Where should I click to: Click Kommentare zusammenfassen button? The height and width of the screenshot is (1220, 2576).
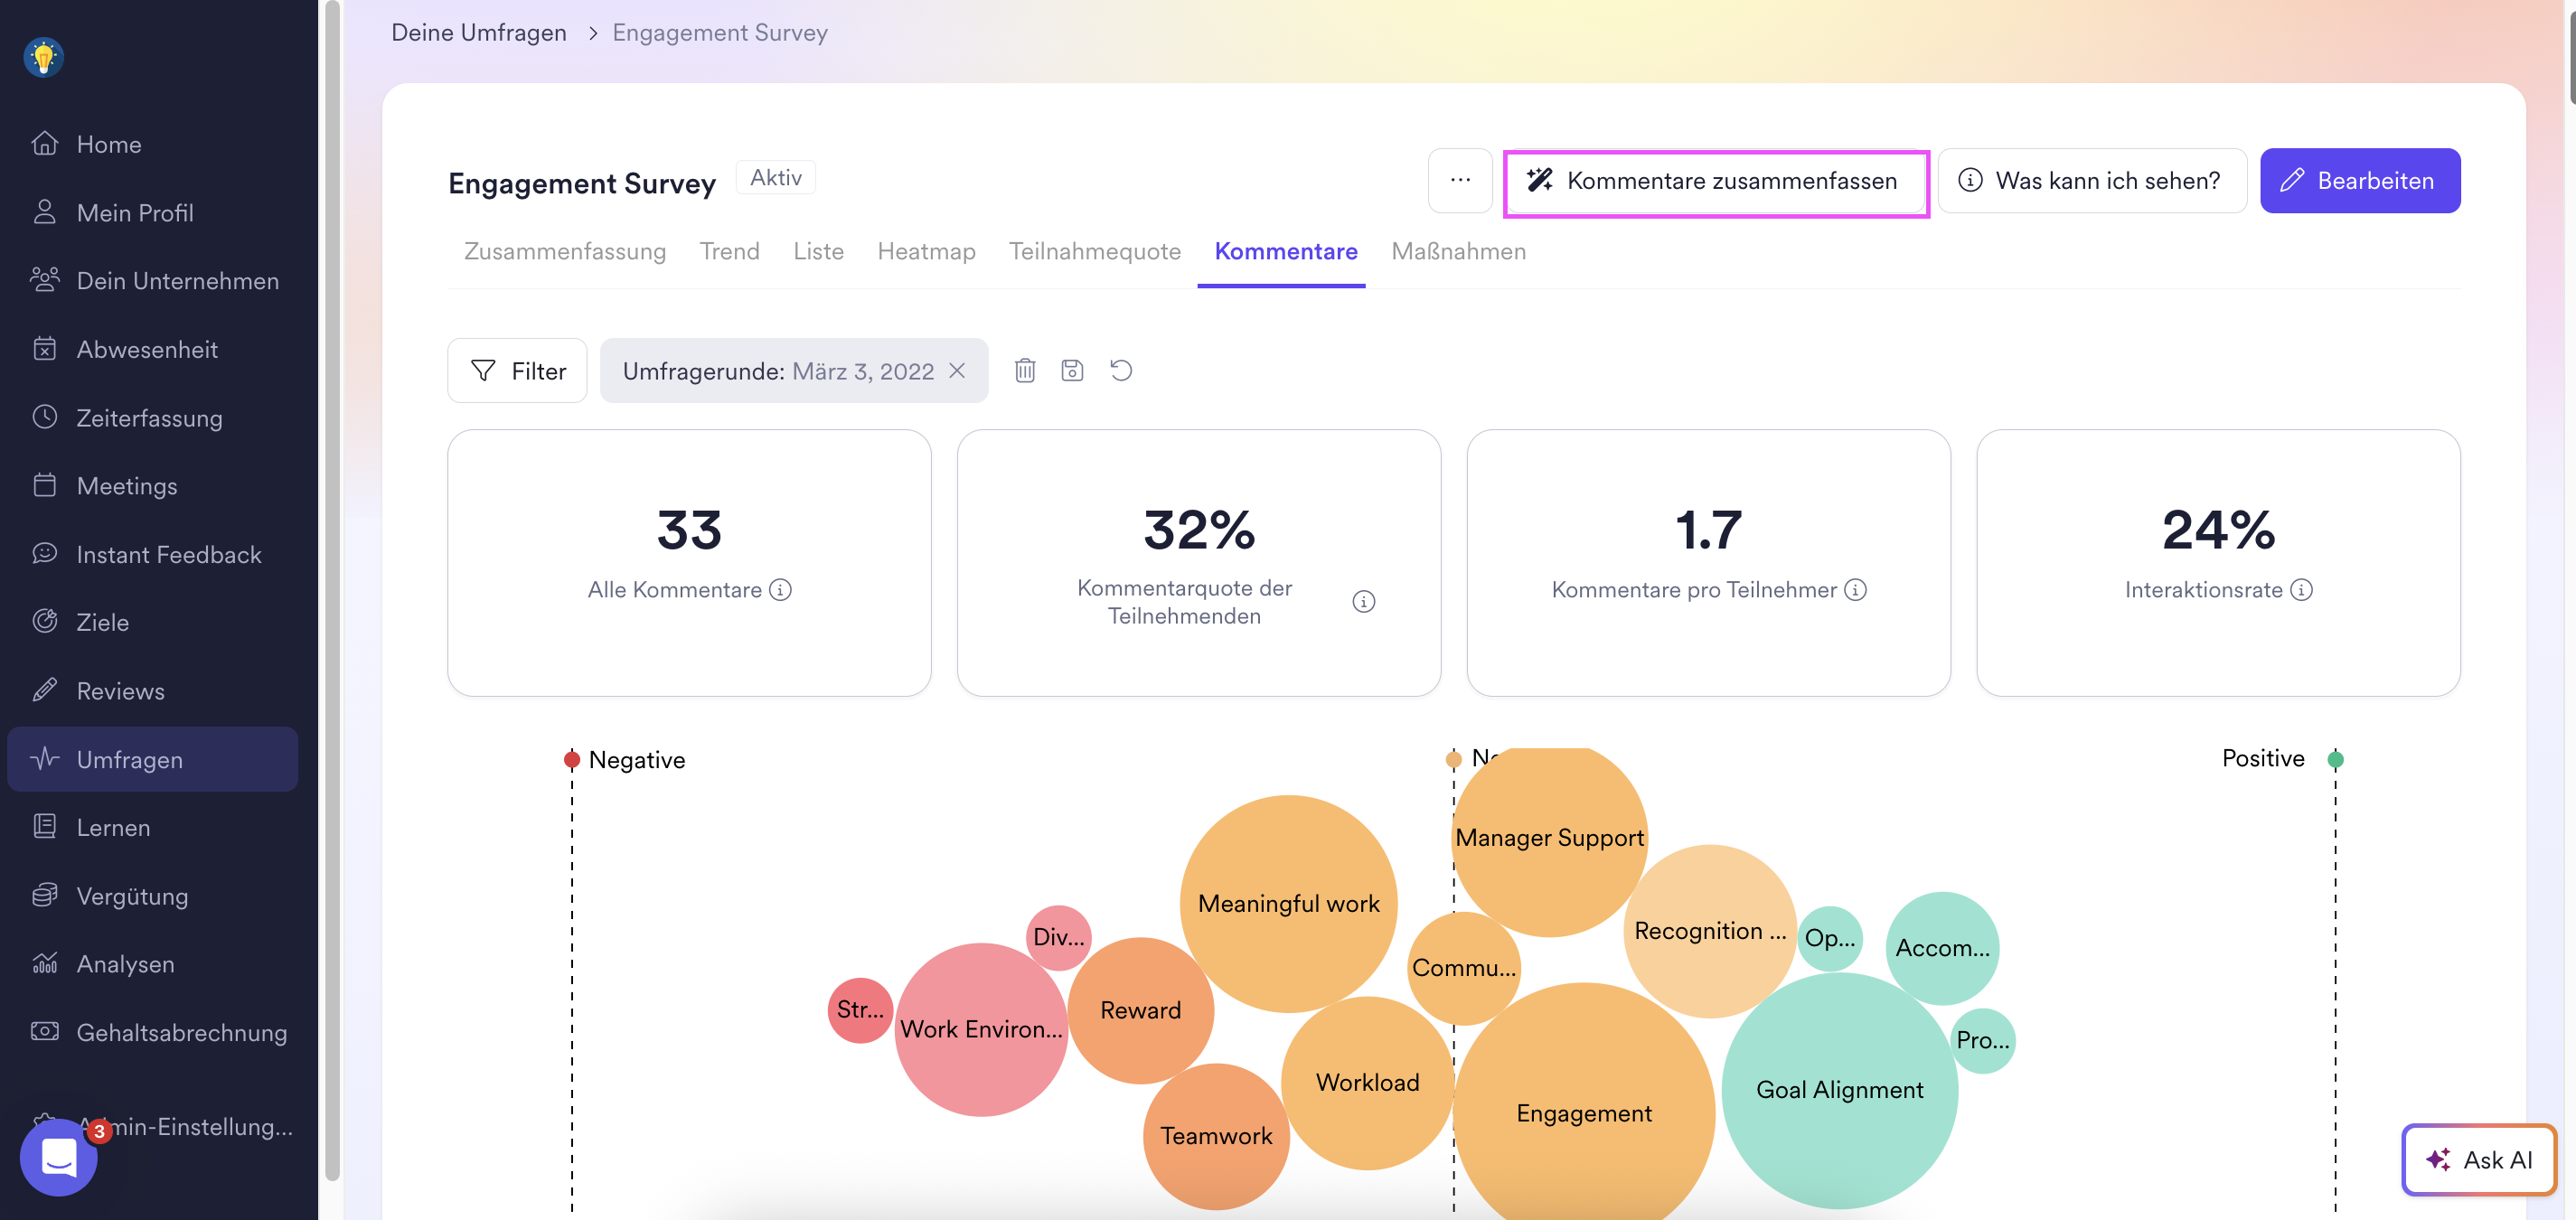(x=1715, y=181)
